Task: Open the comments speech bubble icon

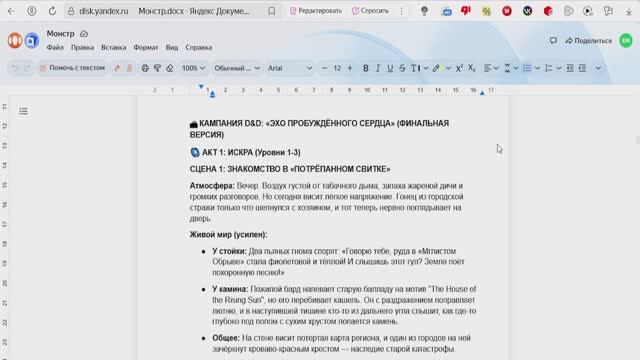Action: [x=553, y=40]
